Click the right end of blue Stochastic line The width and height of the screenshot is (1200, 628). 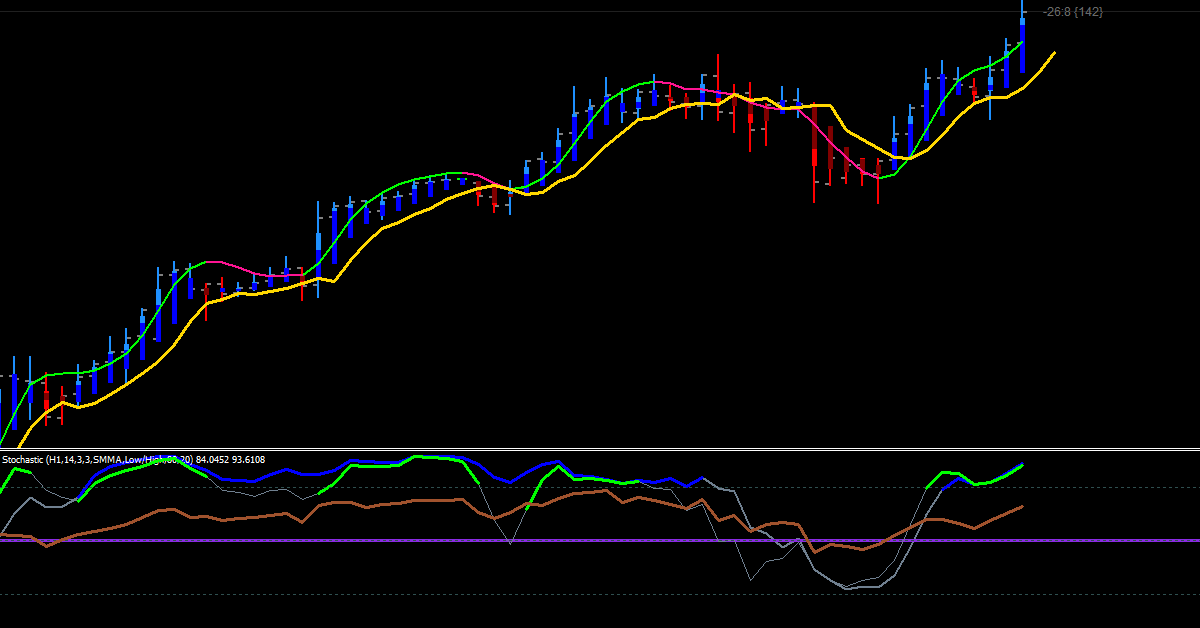pos(1021,465)
